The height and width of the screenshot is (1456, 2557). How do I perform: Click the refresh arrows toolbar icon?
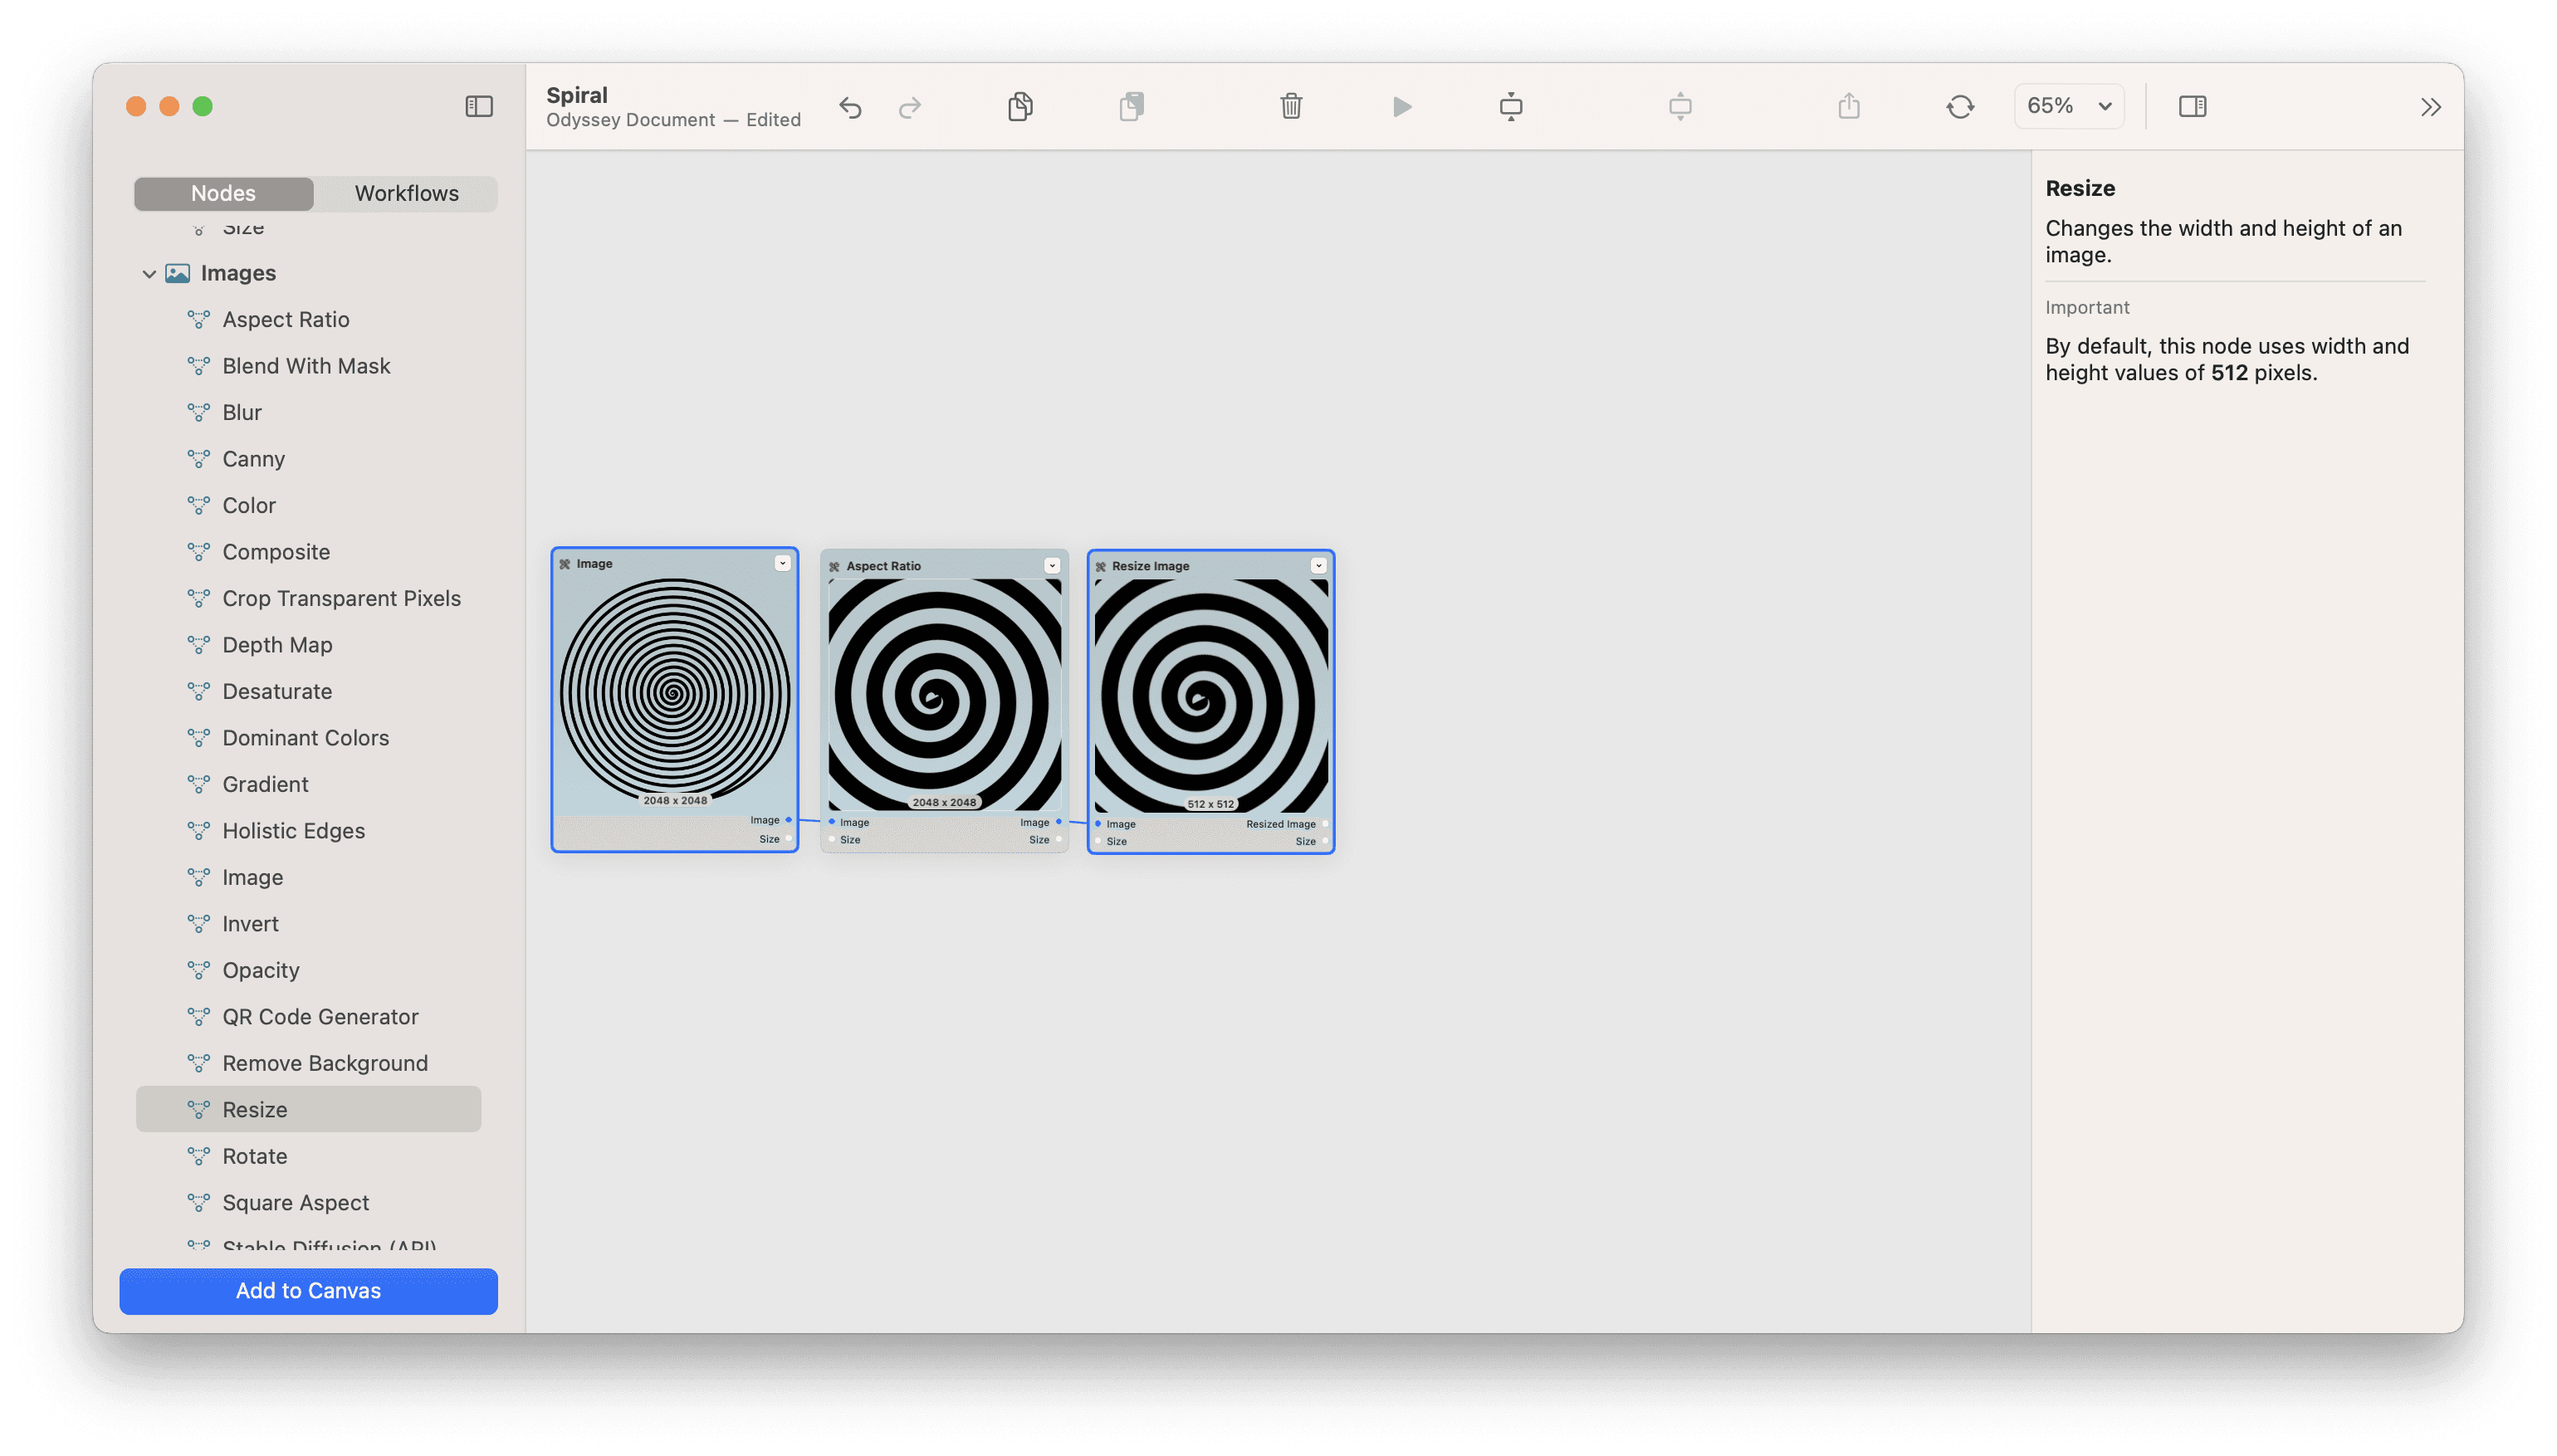(1960, 106)
